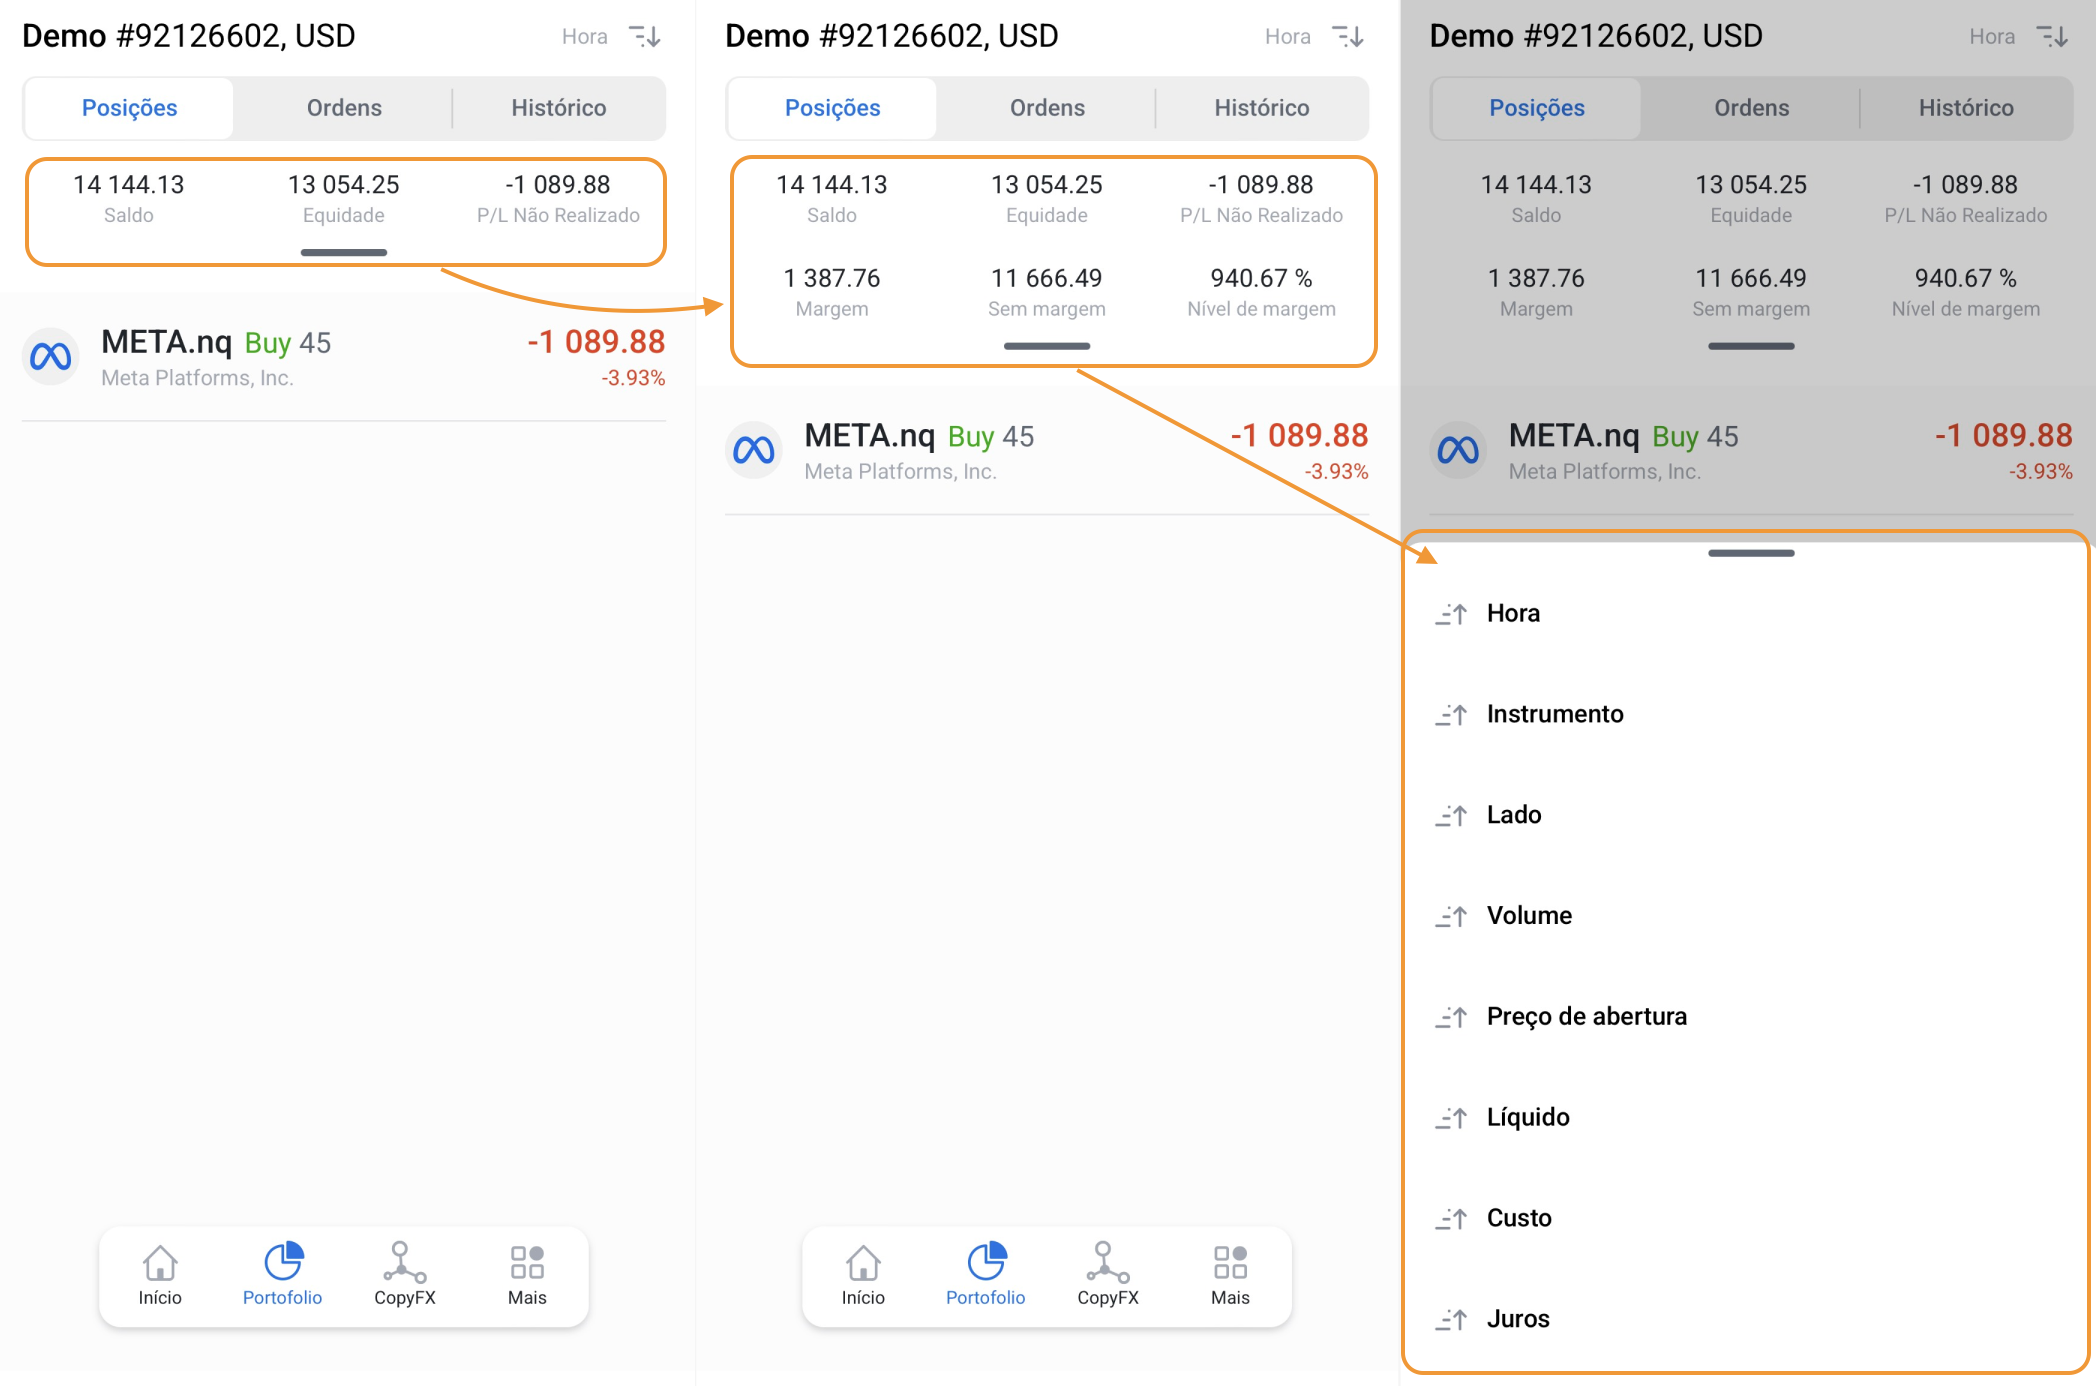The image size is (2096, 1386).
Task: Open CopyFX icon in left navigation bar
Action: tap(404, 1263)
